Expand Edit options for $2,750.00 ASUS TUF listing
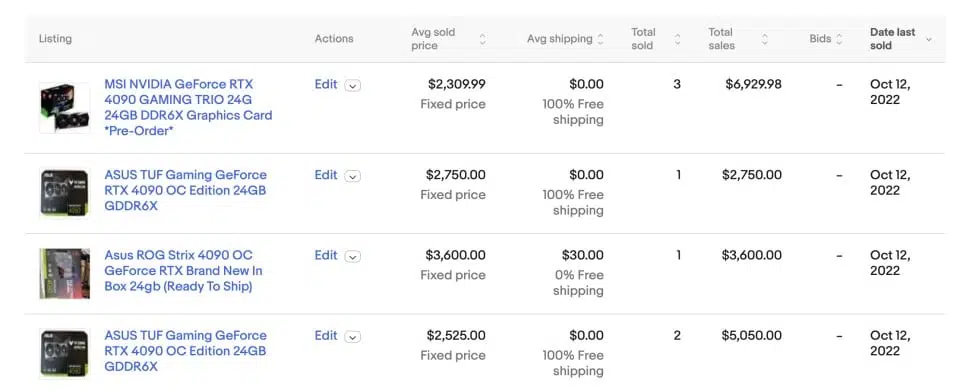This screenshot has height=392, width=960. click(352, 176)
